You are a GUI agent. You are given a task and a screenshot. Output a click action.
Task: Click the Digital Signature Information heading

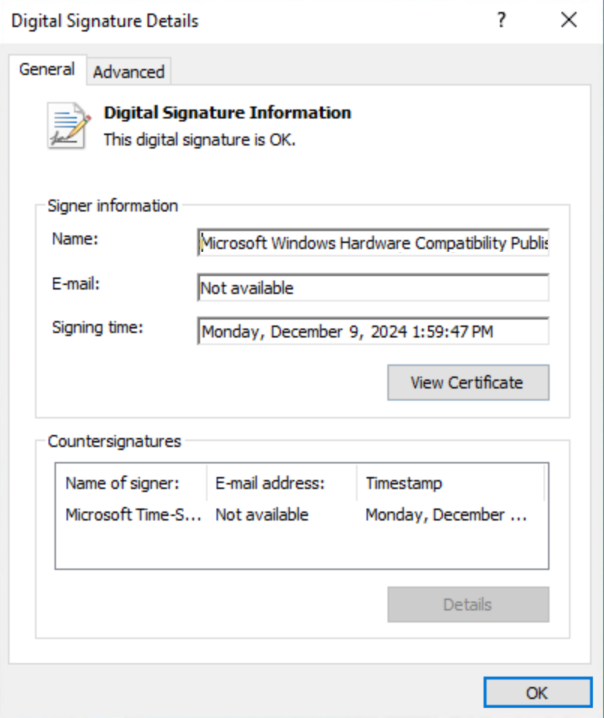228,113
